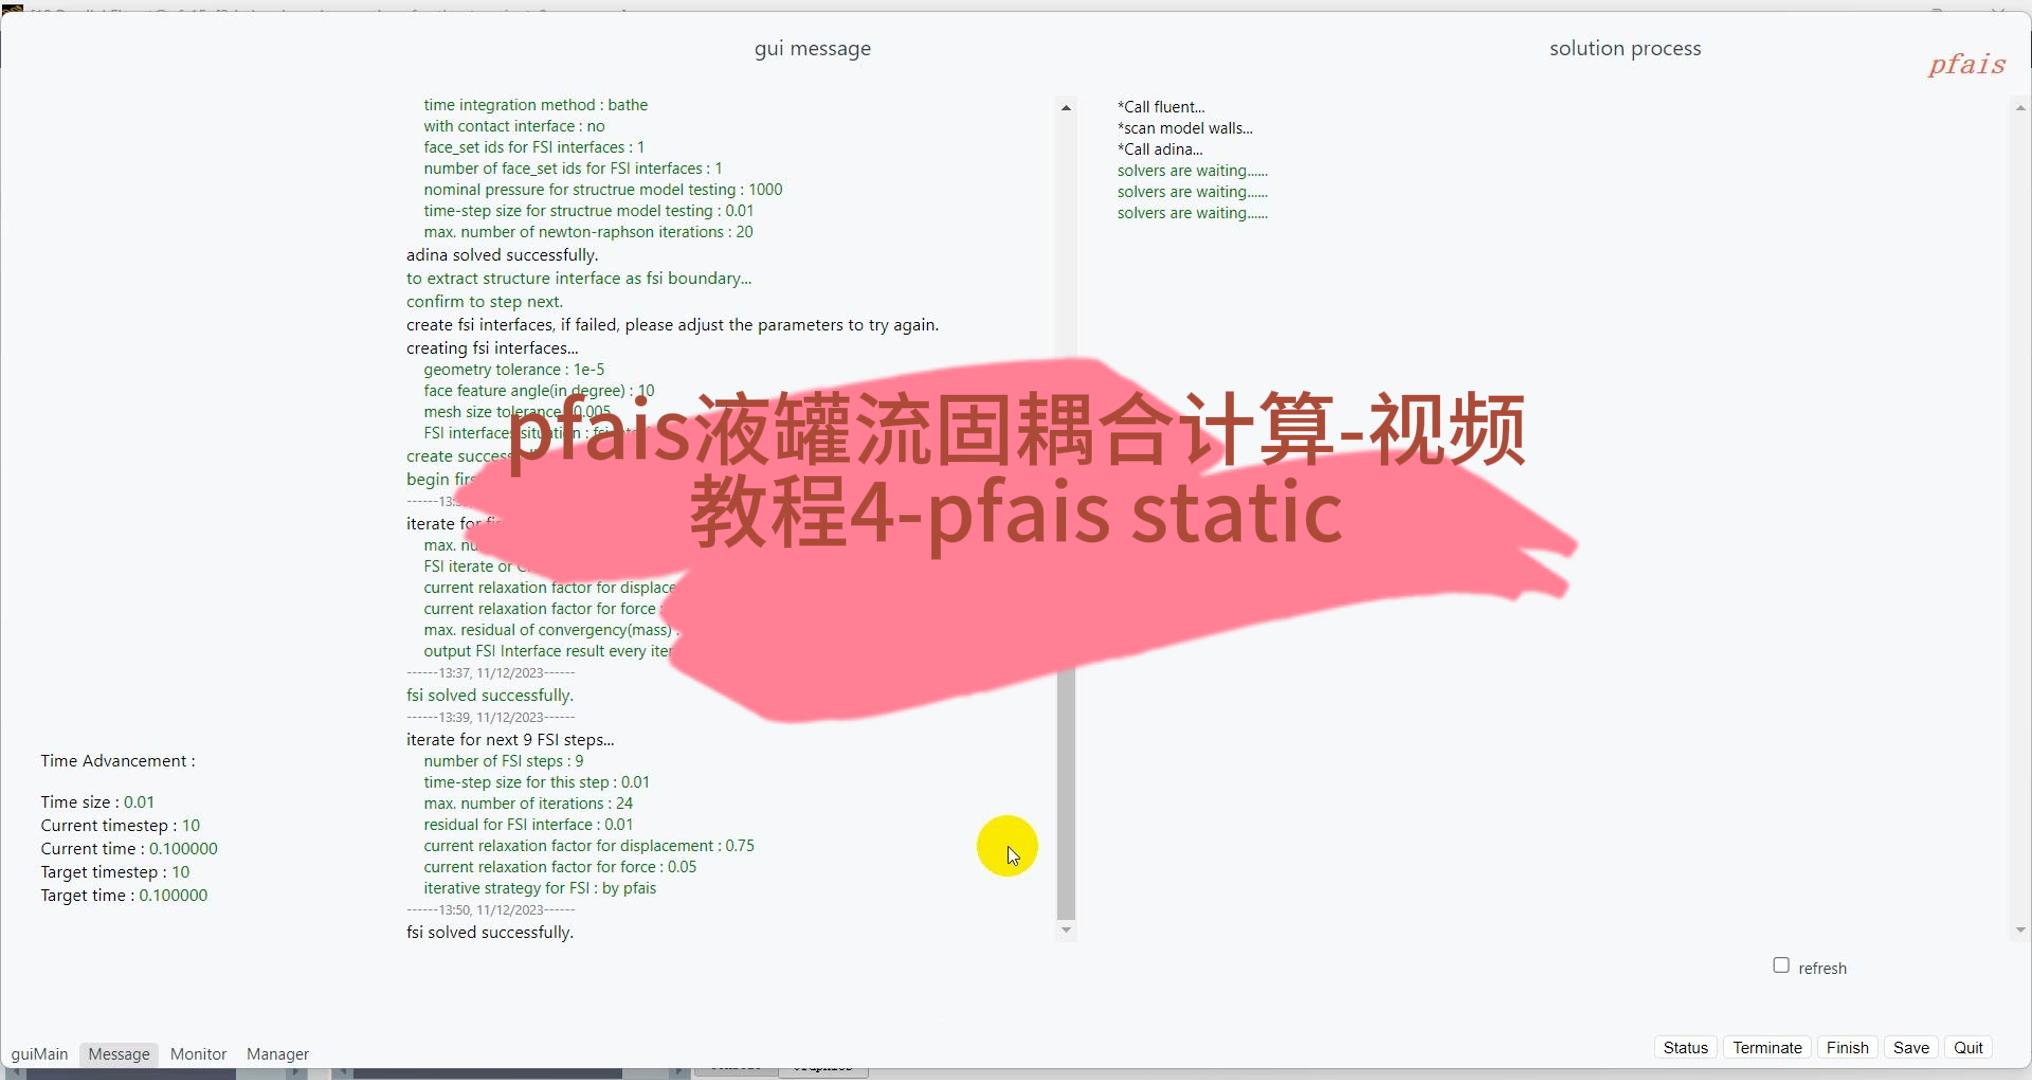Click the Save button
Viewport: 2032px width, 1080px height.
click(x=1911, y=1047)
